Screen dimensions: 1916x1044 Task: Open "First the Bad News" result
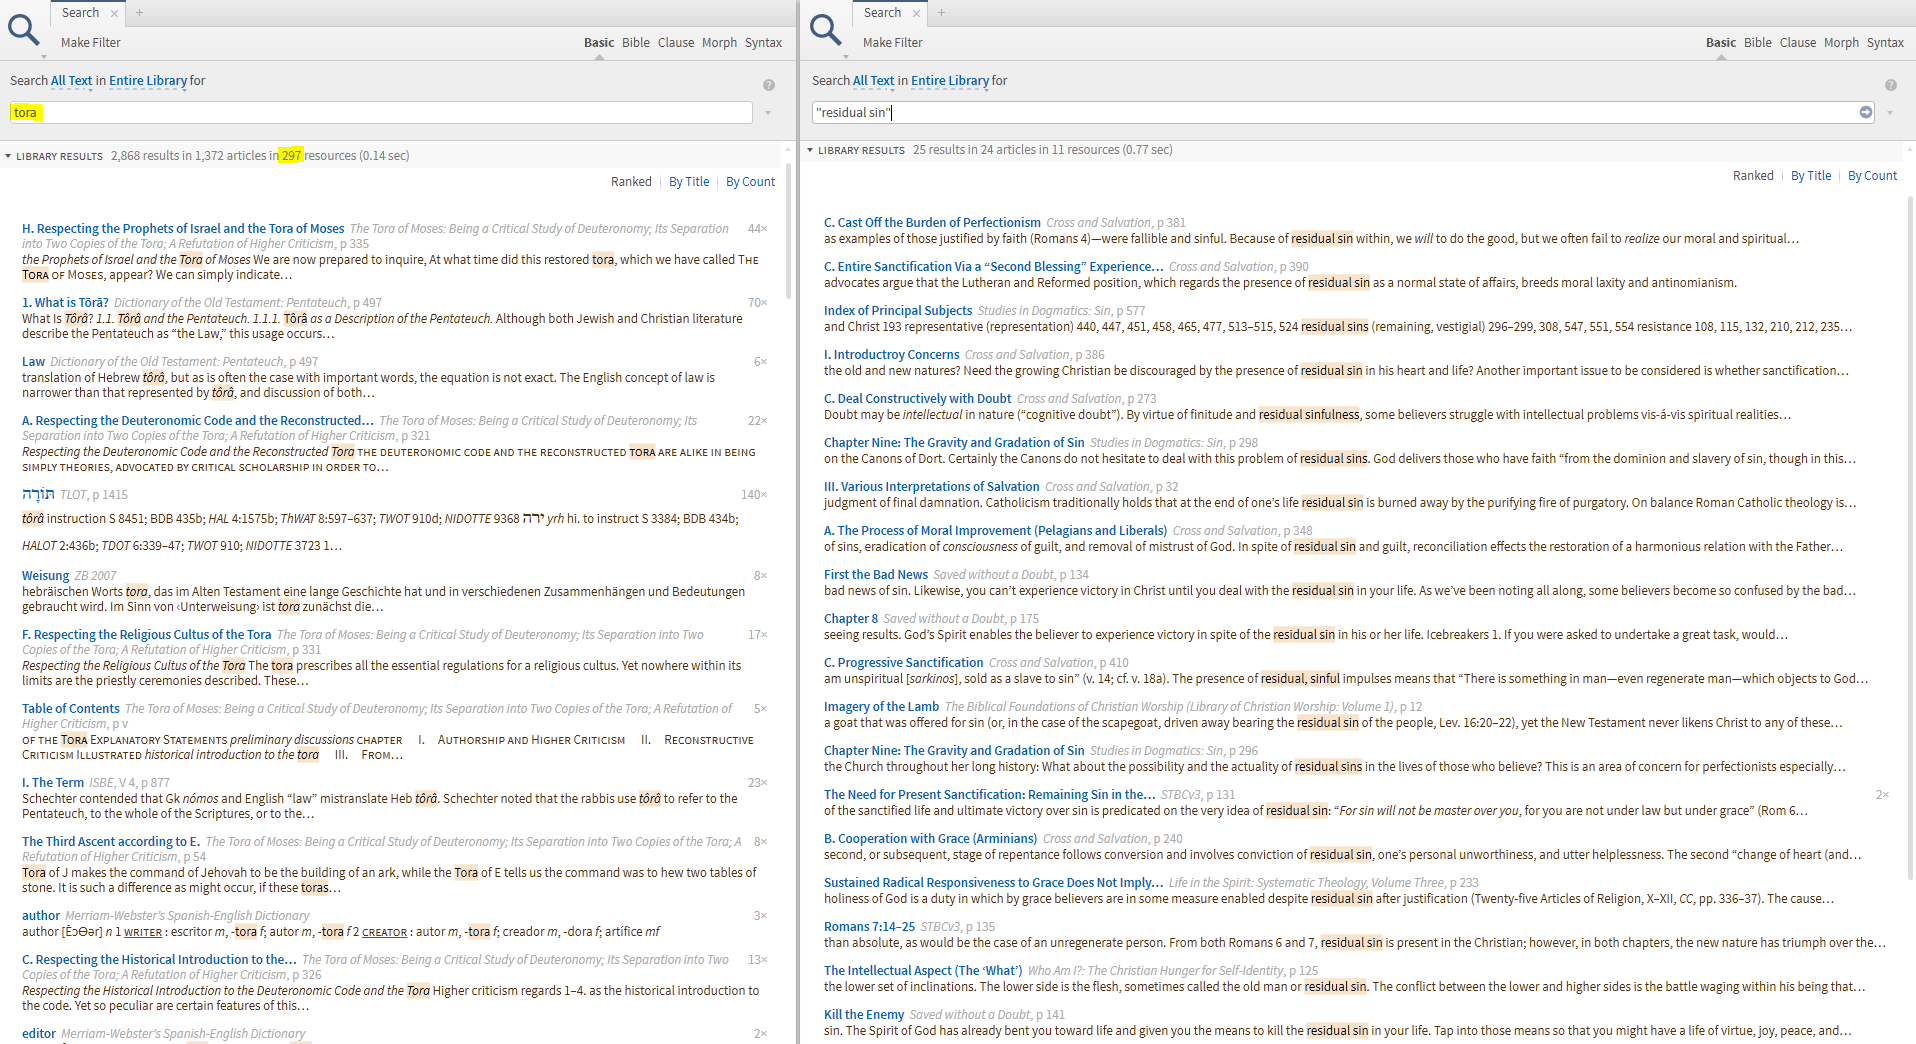click(x=876, y=575)
